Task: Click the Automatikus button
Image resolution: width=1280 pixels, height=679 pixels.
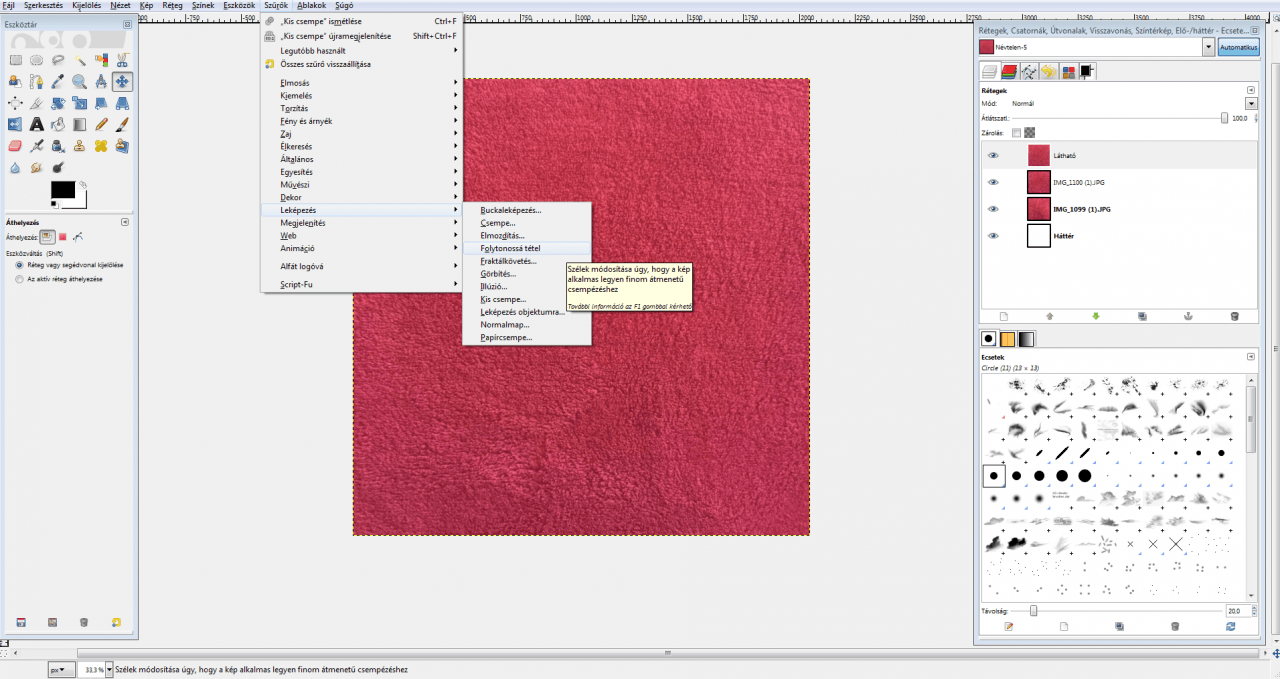Action: click(x=1238, y=47)
